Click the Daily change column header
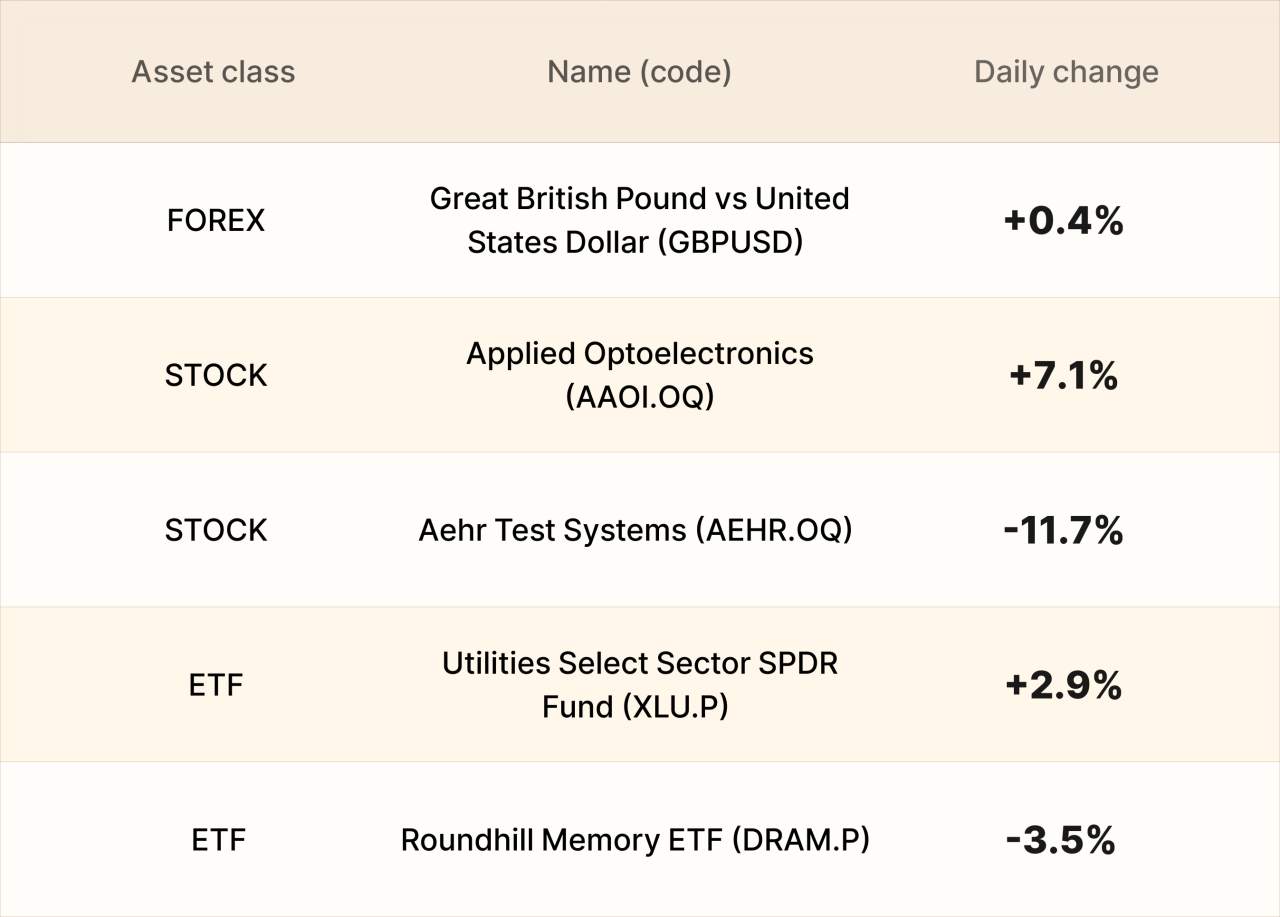Screen dimensions: 1280x917 [1066, 72]
